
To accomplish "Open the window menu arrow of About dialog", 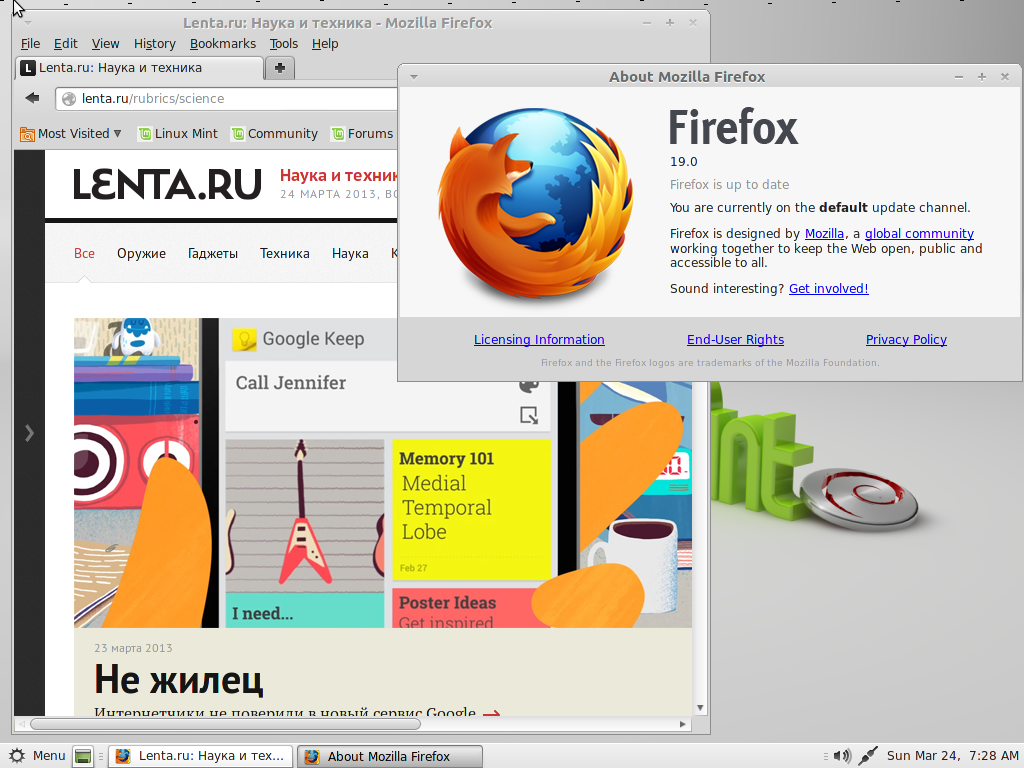I will click(x=413, y=77).
